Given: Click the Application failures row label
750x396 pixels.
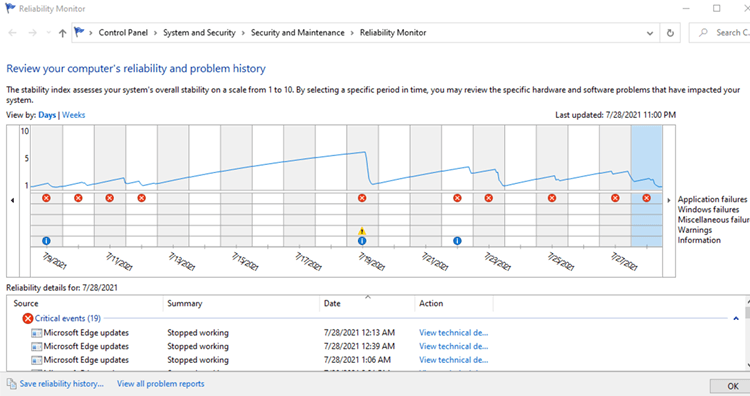Looking at the screenshot, I should (712, 199).
